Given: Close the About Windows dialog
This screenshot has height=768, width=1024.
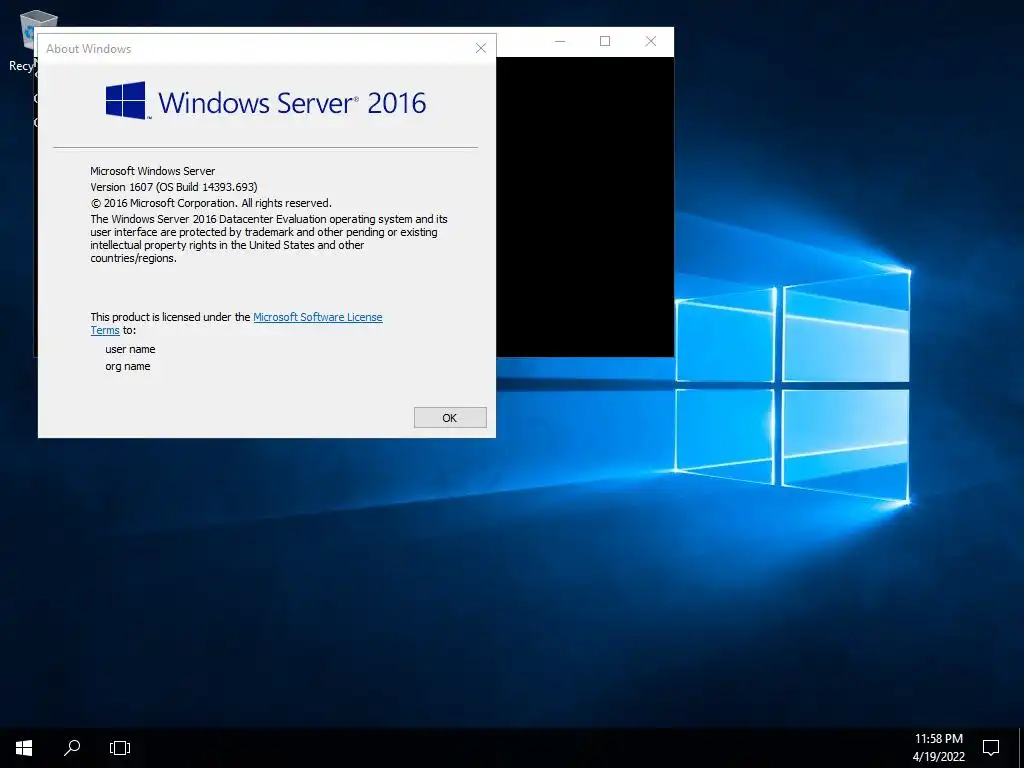Looking at the screenshot, I should (x=481, y=48).
